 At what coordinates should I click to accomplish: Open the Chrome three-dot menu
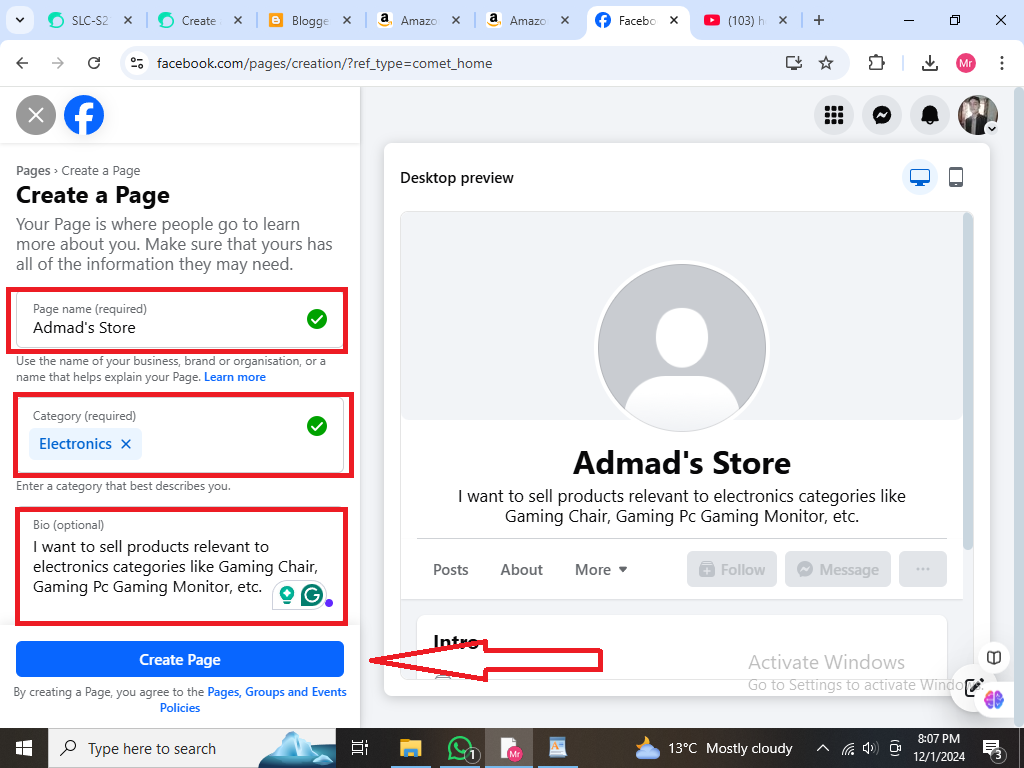click(x=1002, y=63)
